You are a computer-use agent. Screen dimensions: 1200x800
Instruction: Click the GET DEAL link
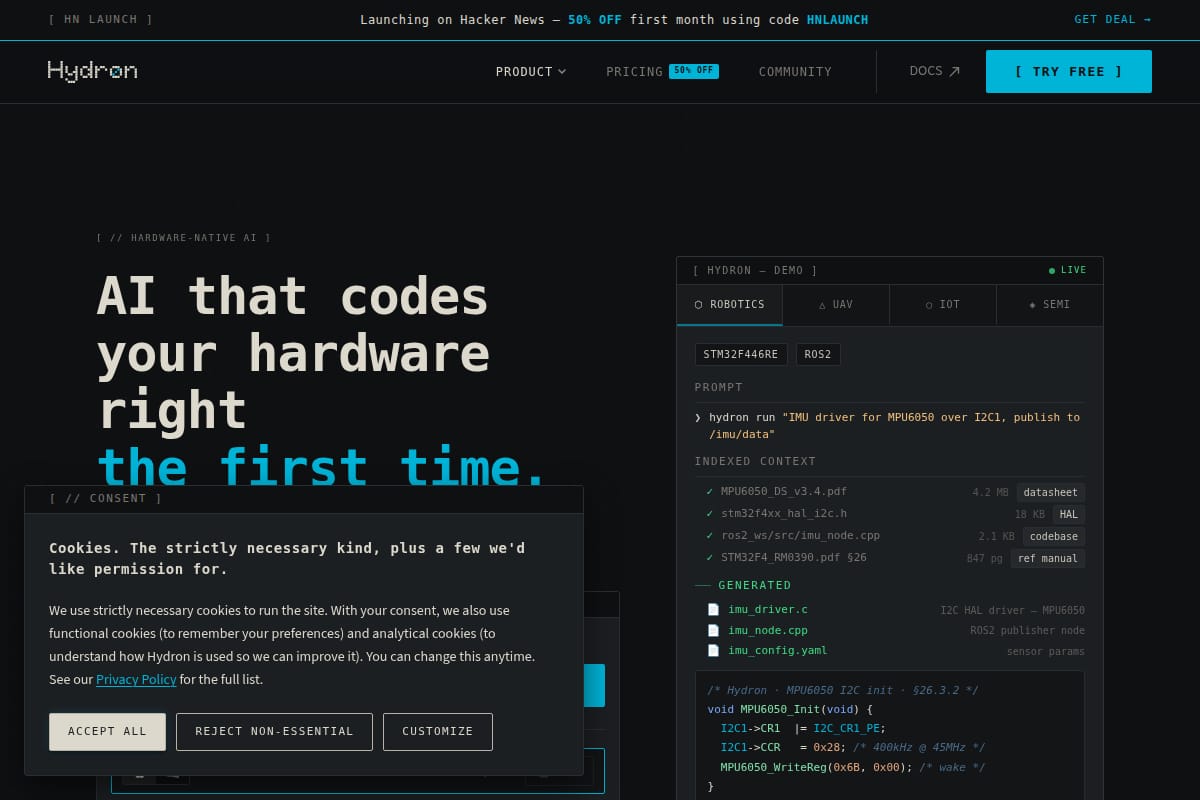[x=1112, y=19]
